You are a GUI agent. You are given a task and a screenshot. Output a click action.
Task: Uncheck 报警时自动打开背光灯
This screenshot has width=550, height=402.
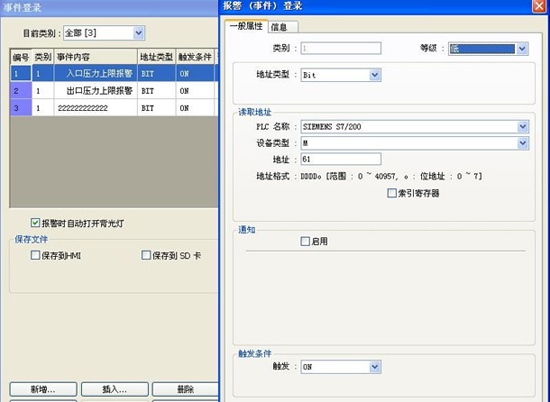pos(35,223)
